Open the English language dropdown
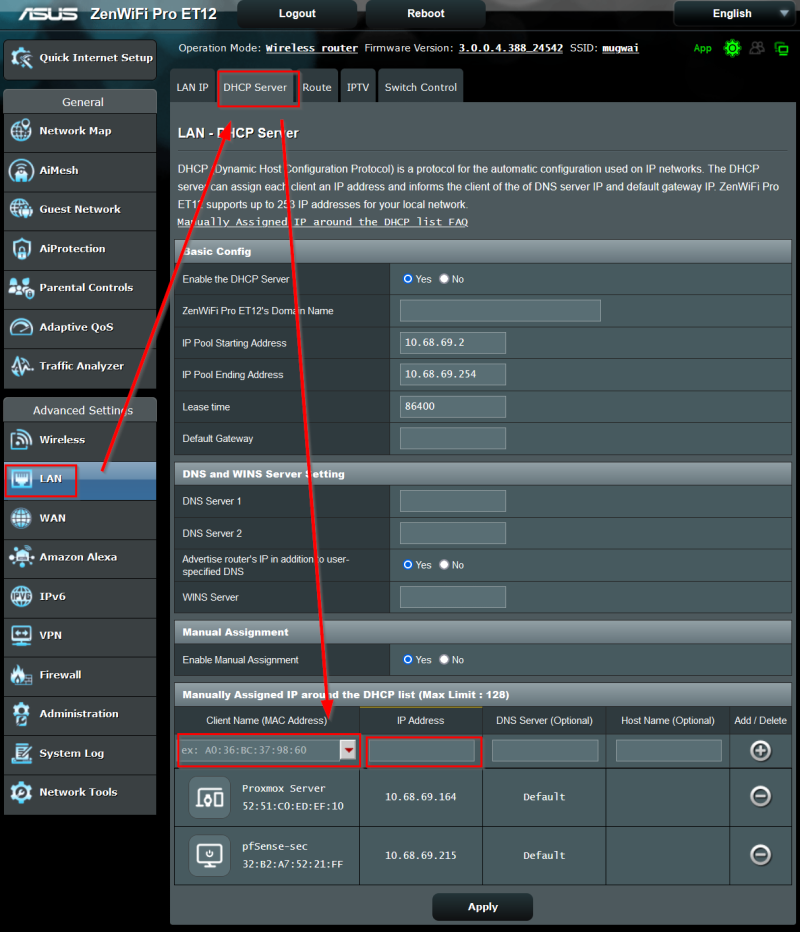Image resolution: width=800 pixels, height=932 pixels. coord(736,14)
